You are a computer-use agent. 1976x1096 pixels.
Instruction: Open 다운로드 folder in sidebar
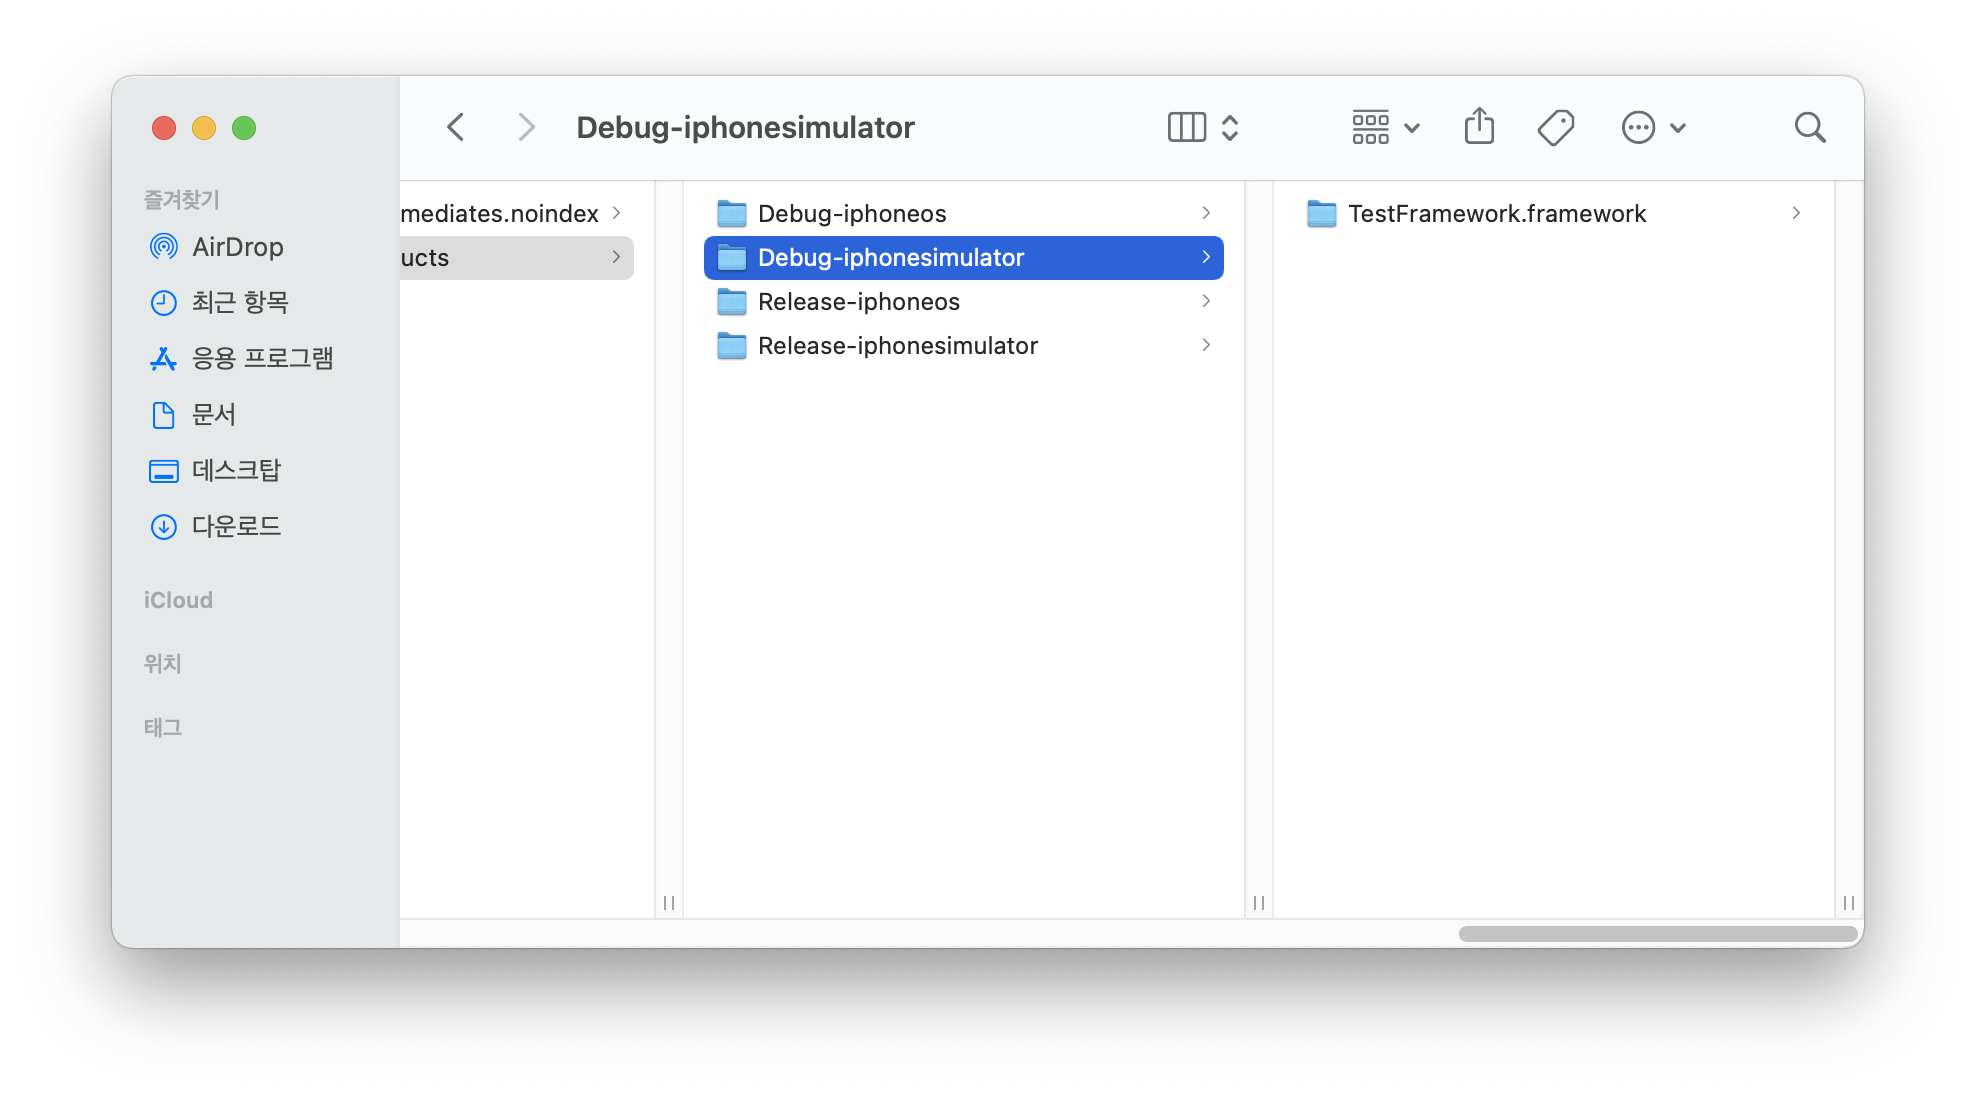click(236, 526)
